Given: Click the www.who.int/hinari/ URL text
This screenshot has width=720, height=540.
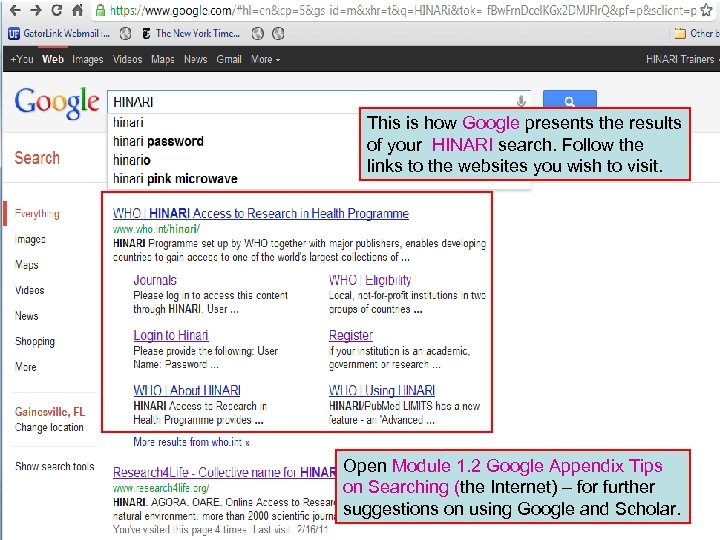Looking at the screenshot, I should click(156, 229).
